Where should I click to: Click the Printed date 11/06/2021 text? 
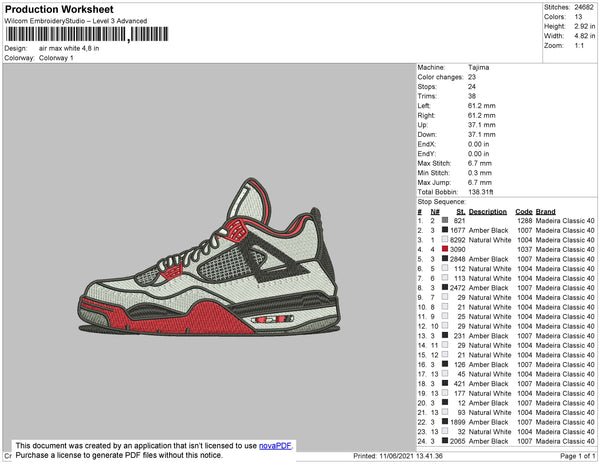click(x=398, y=456)
